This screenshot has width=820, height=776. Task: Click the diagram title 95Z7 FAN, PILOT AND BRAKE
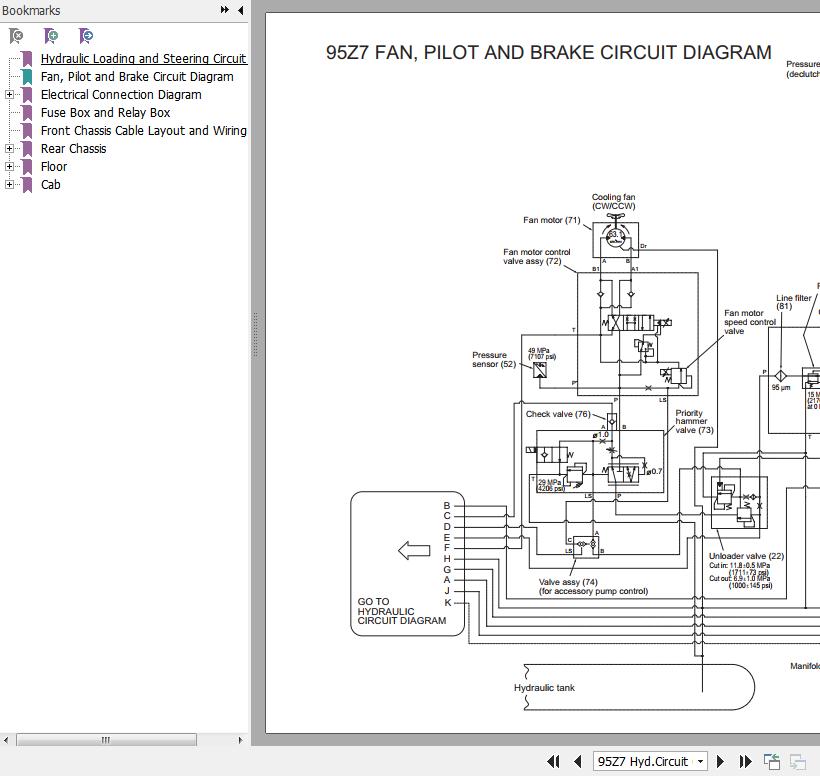pos(549,52)
